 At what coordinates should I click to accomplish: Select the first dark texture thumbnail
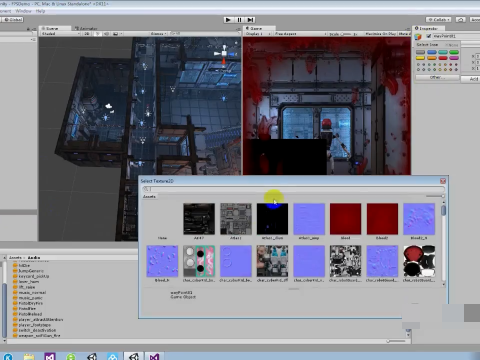pos(199,219)
